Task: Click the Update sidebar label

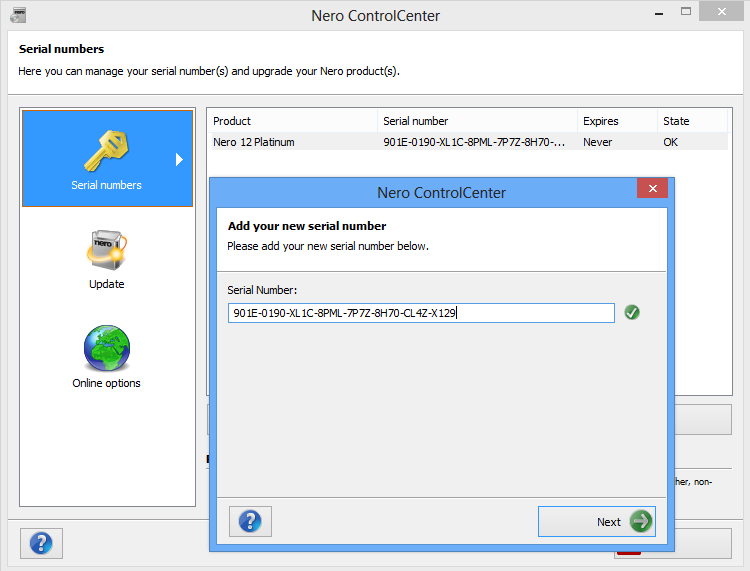Action: [107, 284]
